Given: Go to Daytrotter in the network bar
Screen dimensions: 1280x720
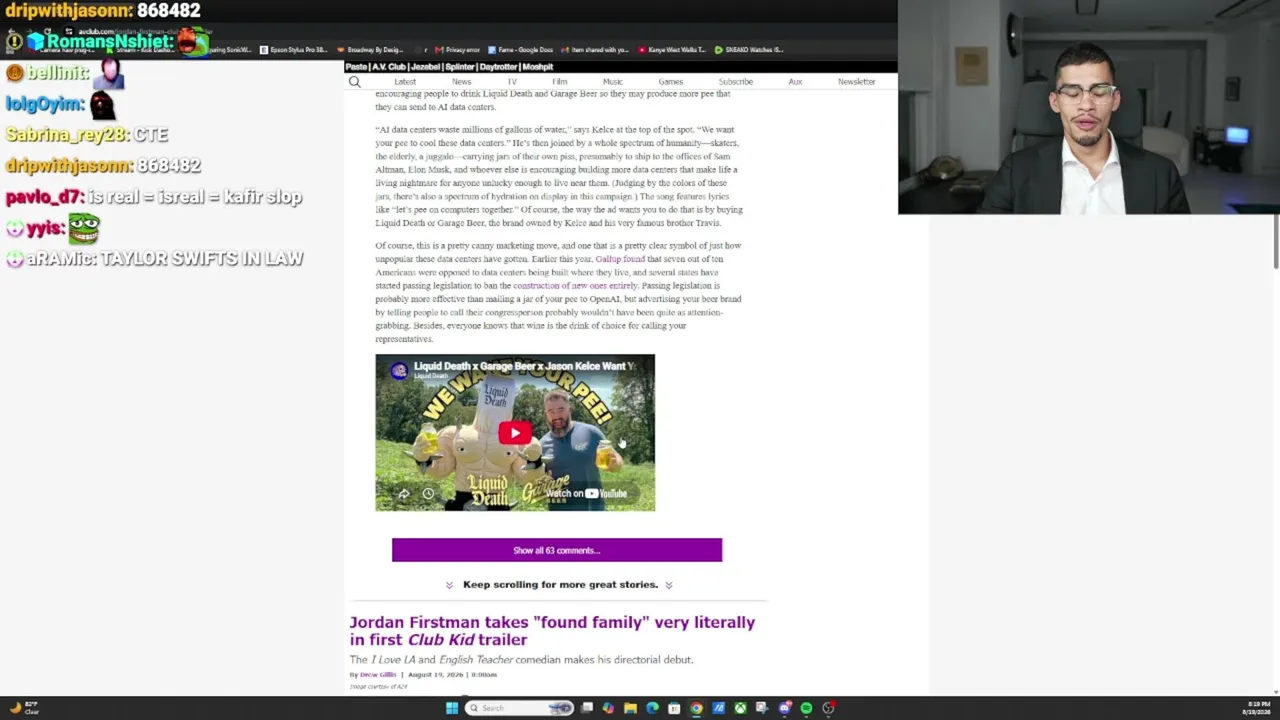Looking at the screenshot, I should [x=499, y=67].
